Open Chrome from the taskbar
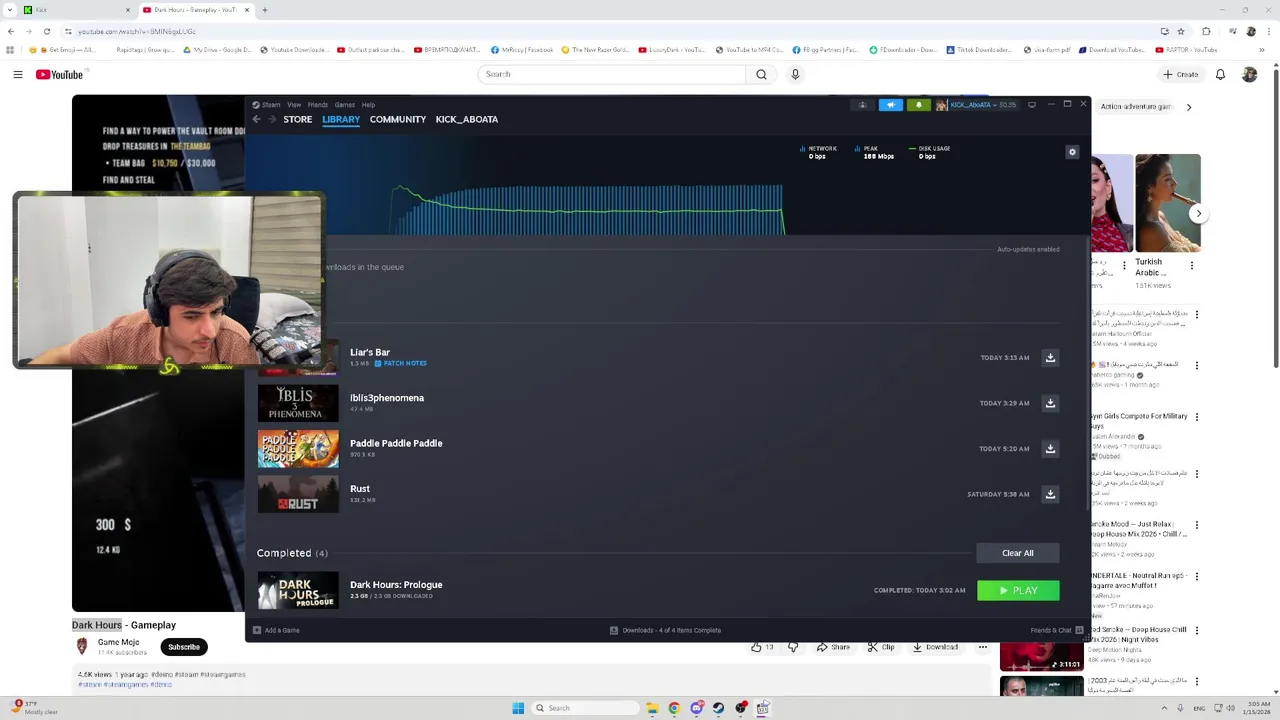Screen dimensions: 1280x720 point(674,708)
